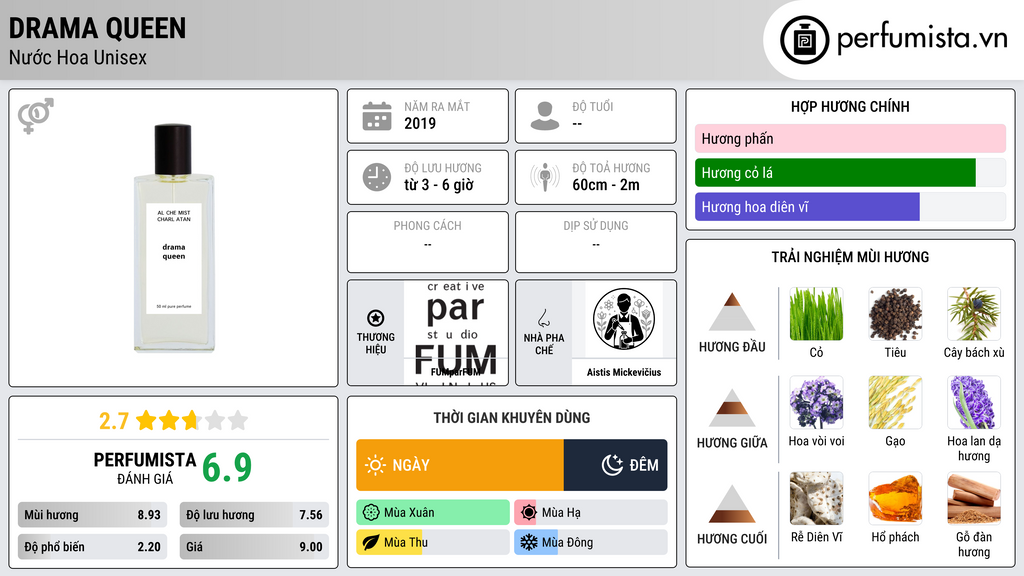Open the Hổ phách amber note thumbnail

(895, 499)
